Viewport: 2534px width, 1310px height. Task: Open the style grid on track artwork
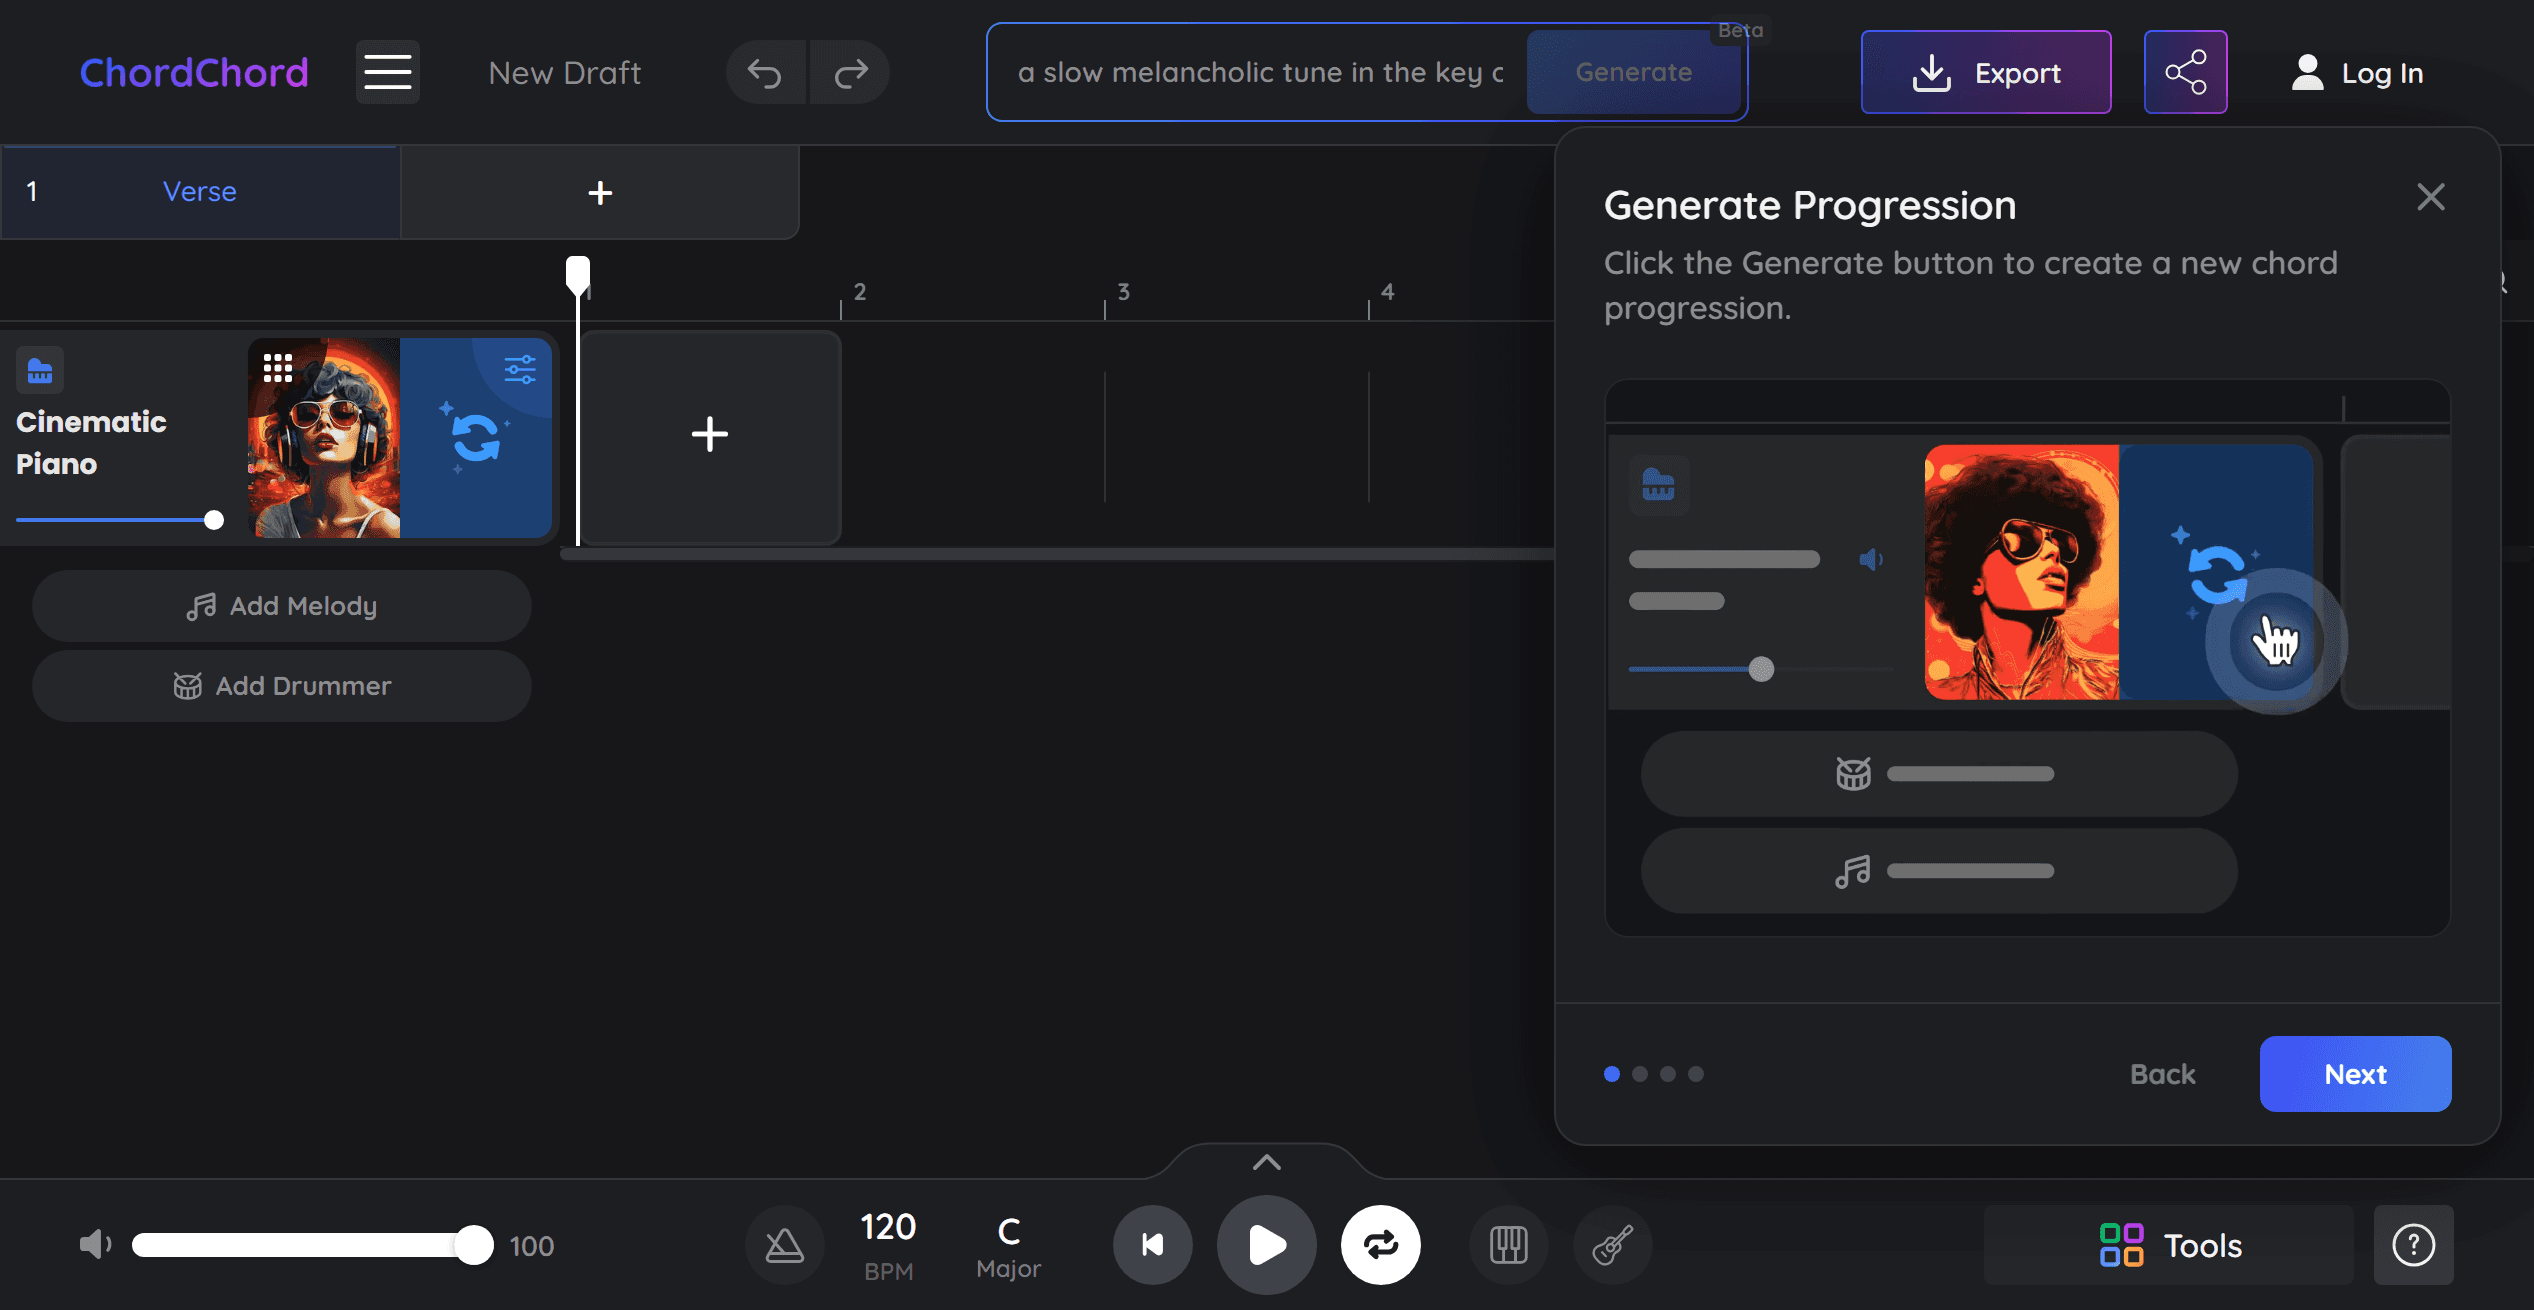point(278,368)
